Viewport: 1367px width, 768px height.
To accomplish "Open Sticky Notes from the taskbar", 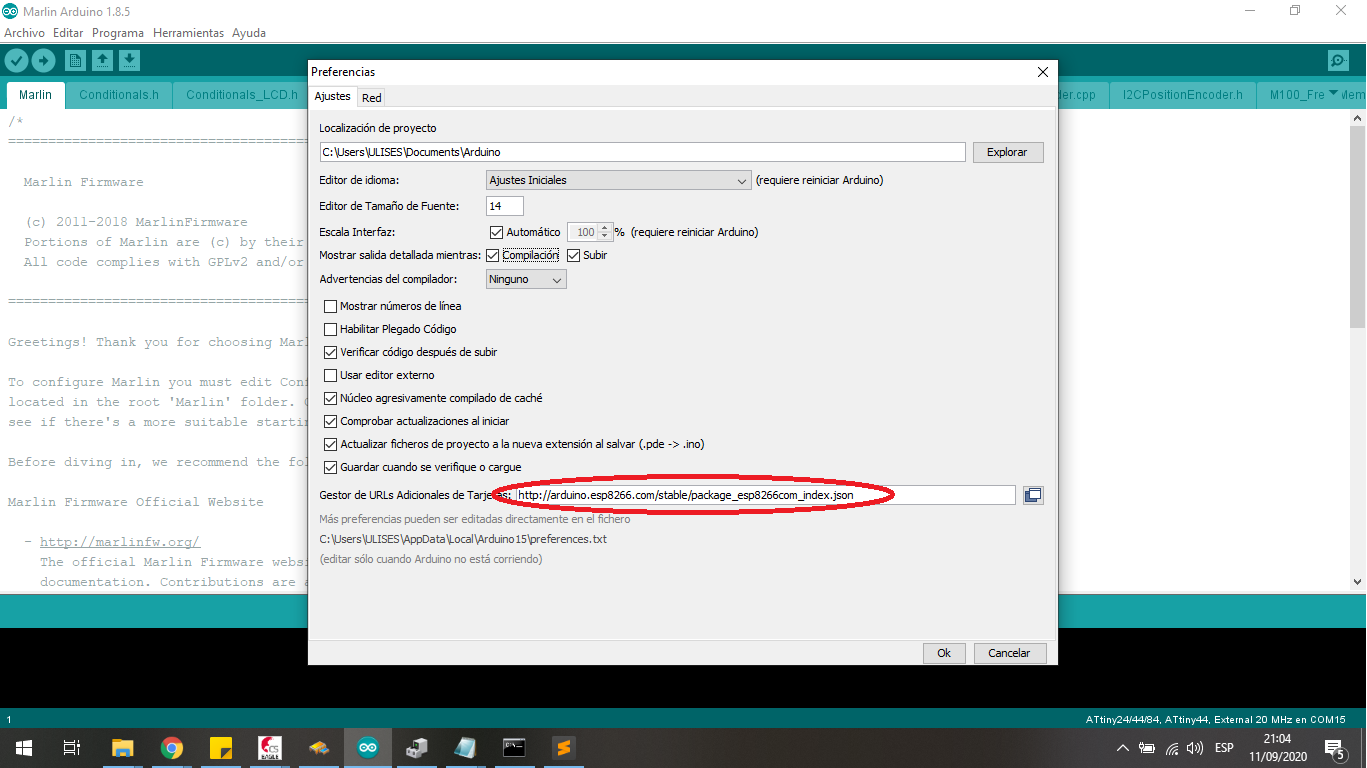I will [x=221, y=748].
